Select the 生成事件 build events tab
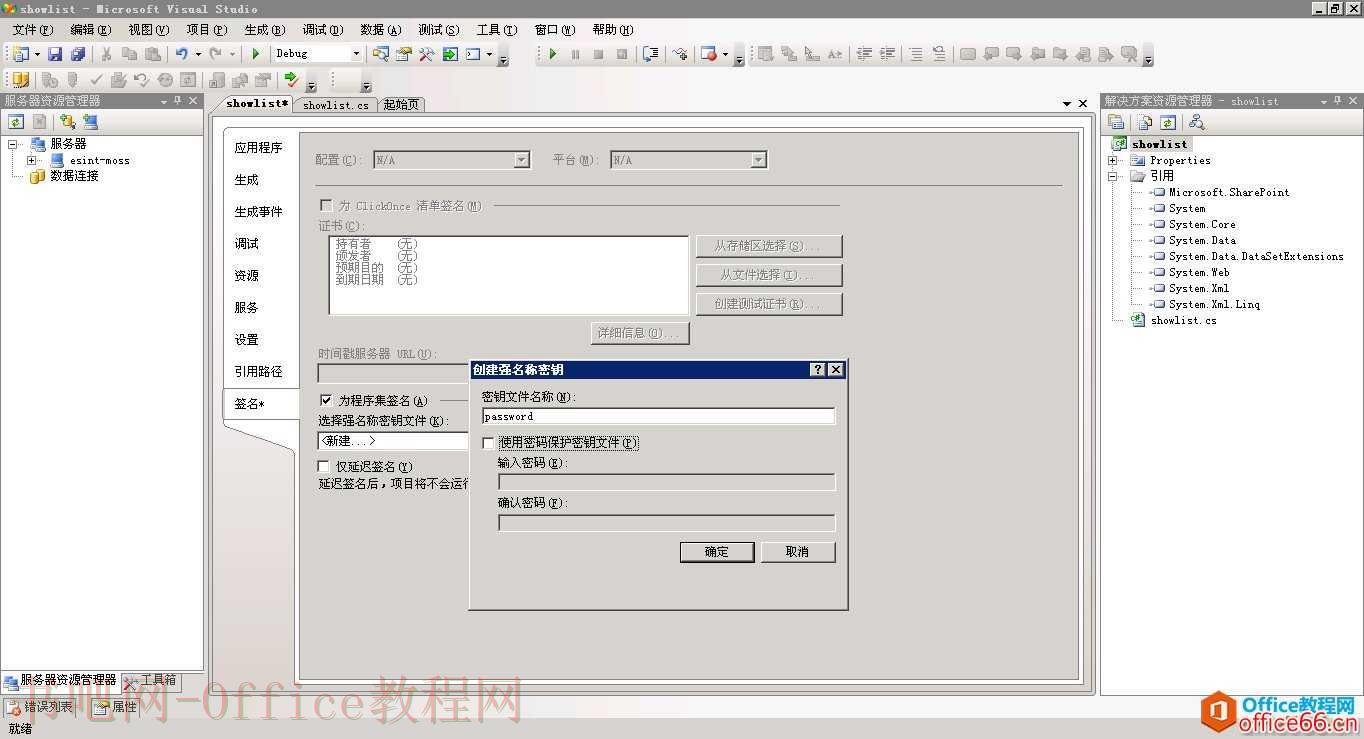This screenshot has height=739, width=1364. 259,212
